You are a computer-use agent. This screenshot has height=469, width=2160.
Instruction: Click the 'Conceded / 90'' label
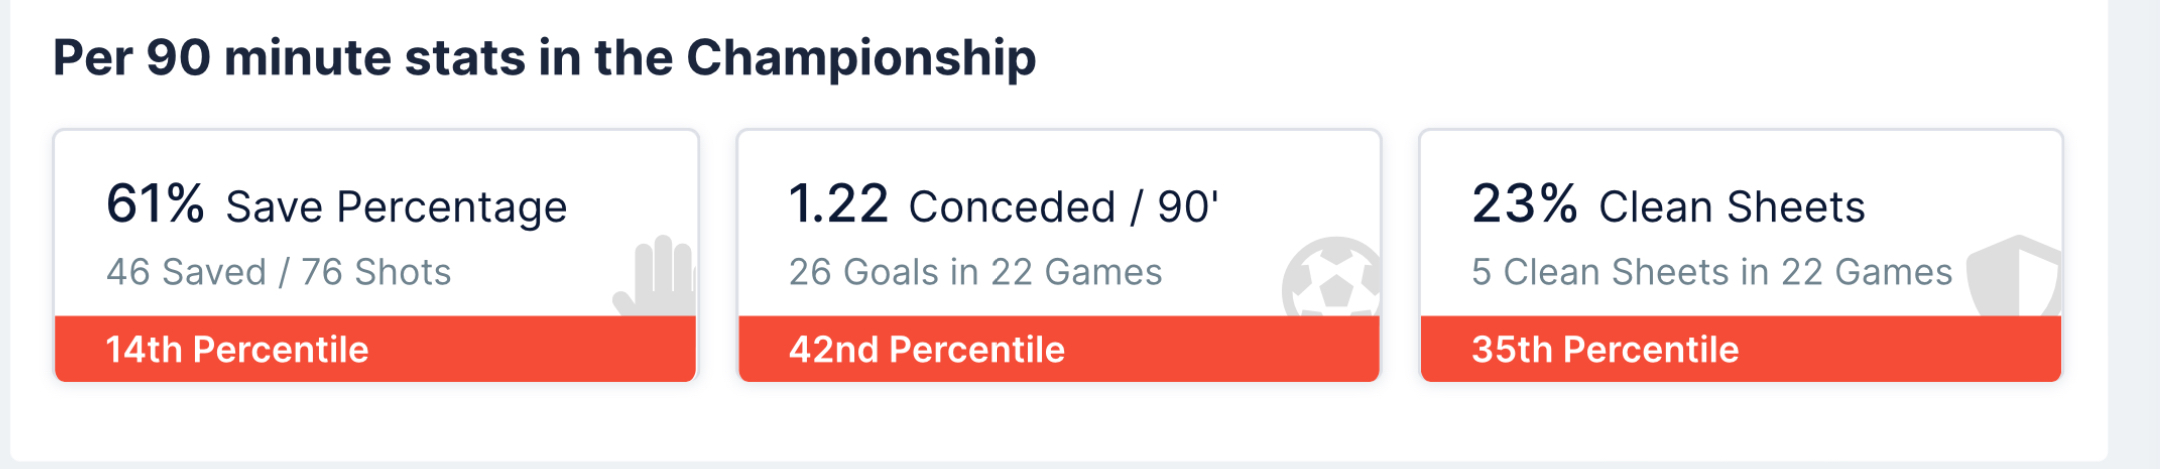point(1063,207)
